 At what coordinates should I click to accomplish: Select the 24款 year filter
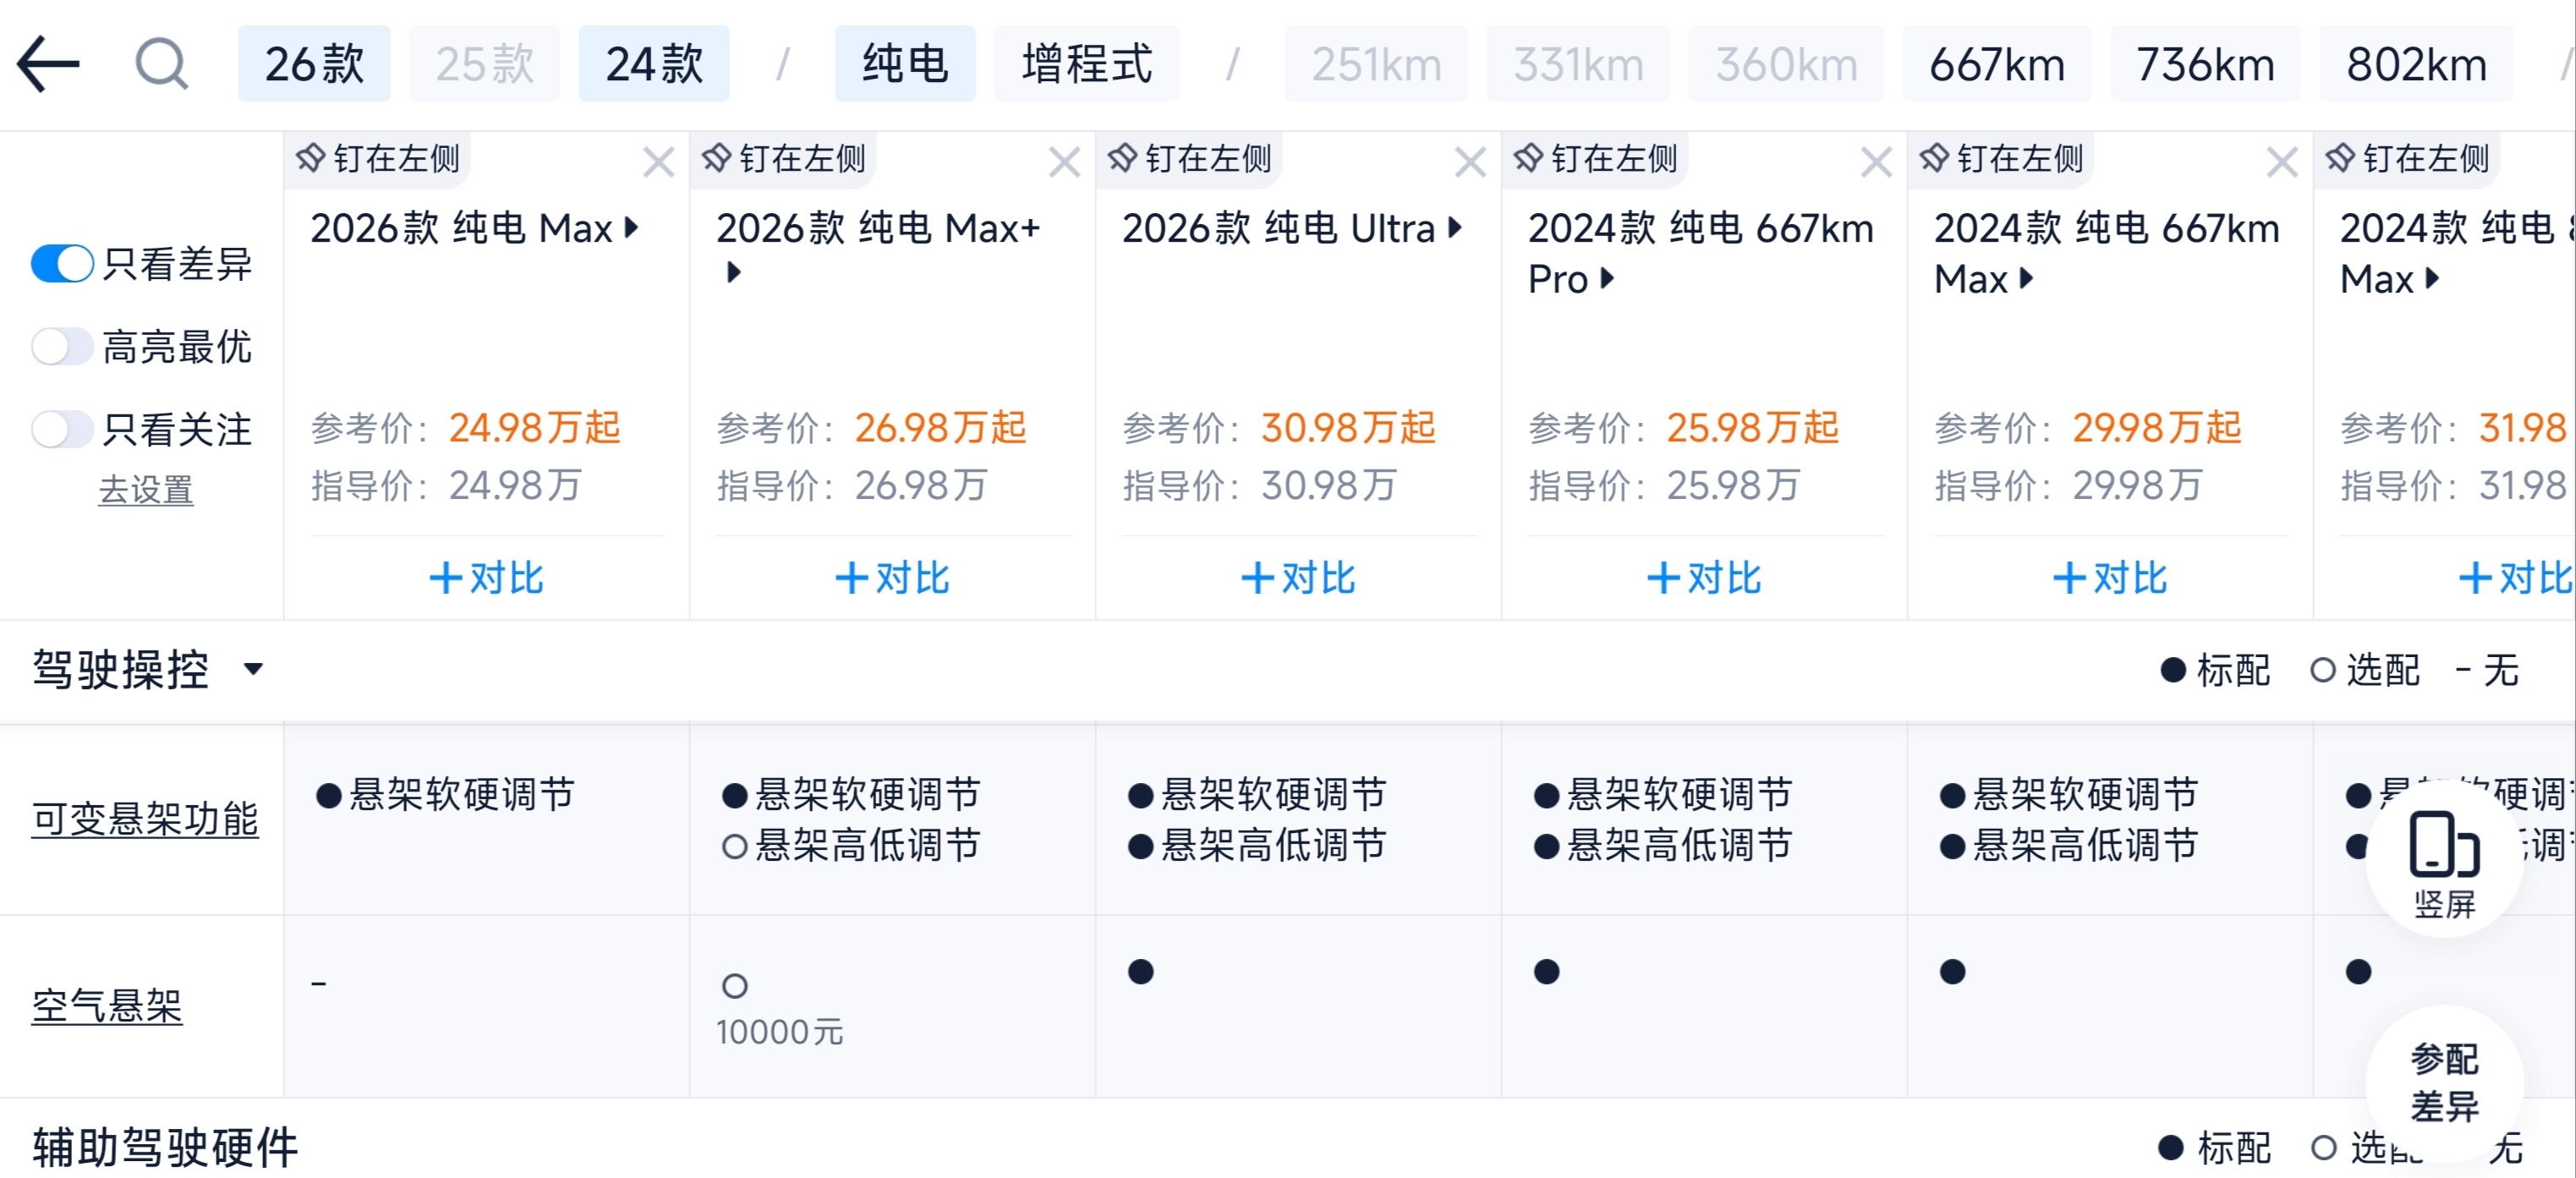[654, 64]
